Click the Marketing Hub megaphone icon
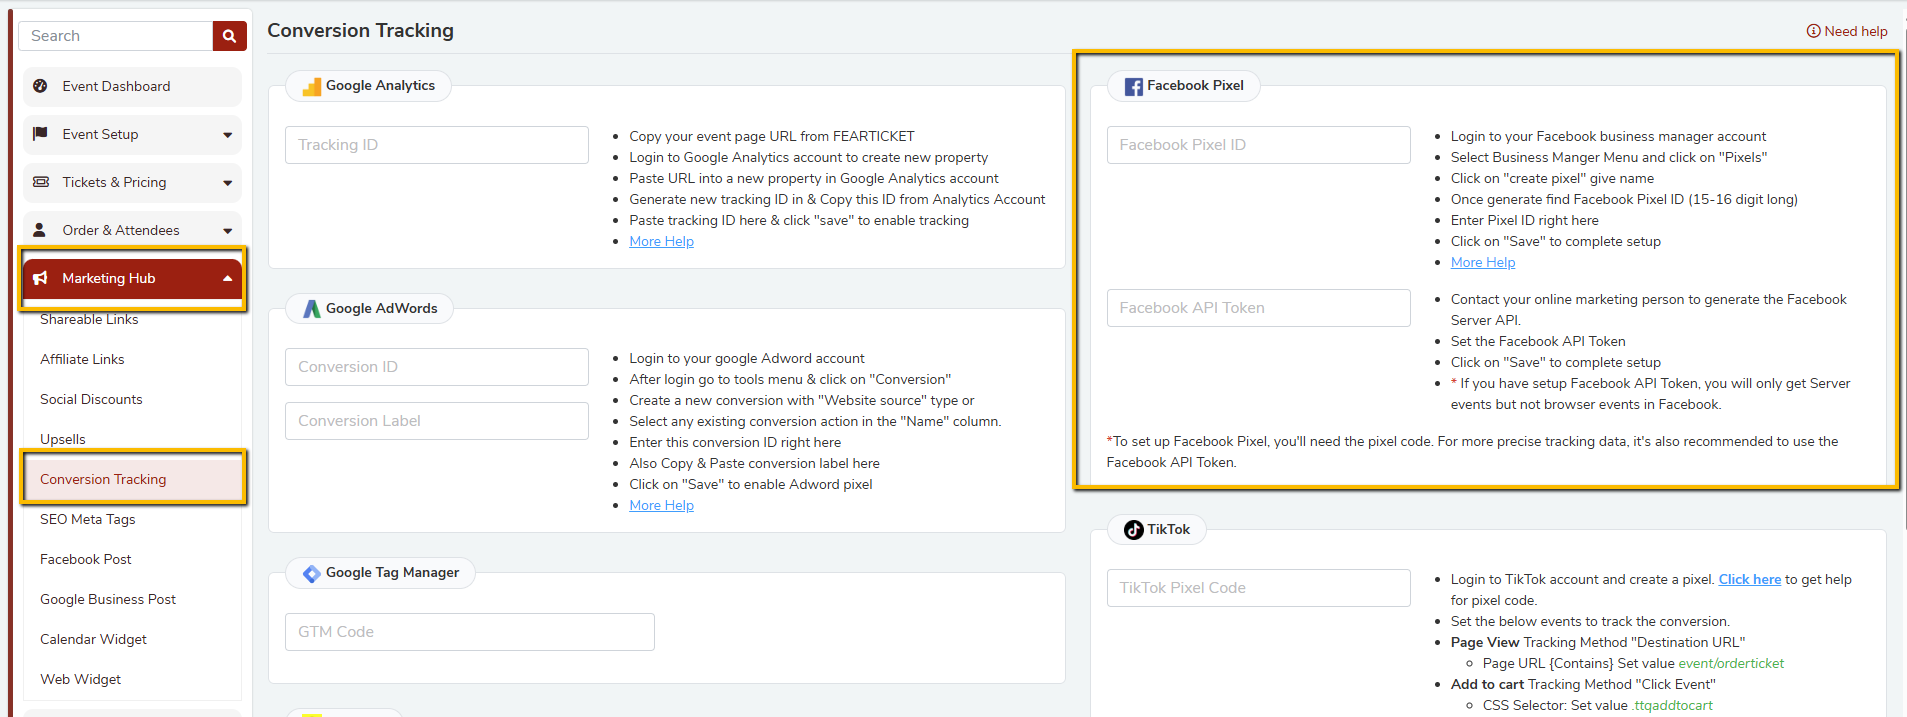Viewport: 1907px width, 717px height. (x=40, y=278)
